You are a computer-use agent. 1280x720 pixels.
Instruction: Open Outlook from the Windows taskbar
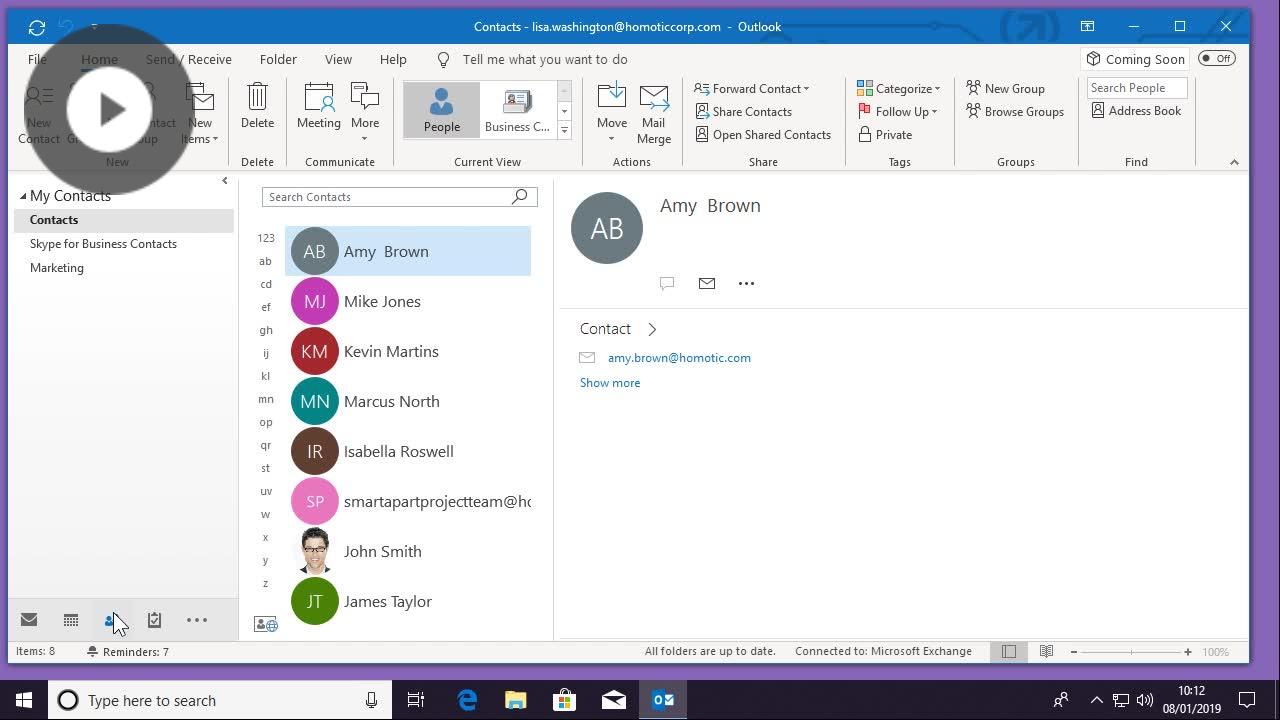click(663, 700)
